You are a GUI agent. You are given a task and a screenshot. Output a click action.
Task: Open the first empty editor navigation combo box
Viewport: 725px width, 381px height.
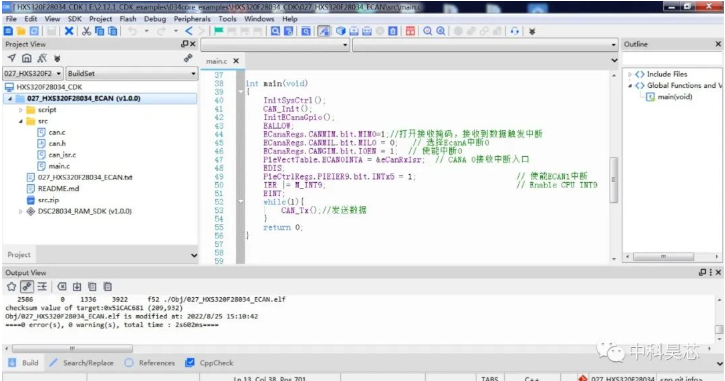[275, 45]
